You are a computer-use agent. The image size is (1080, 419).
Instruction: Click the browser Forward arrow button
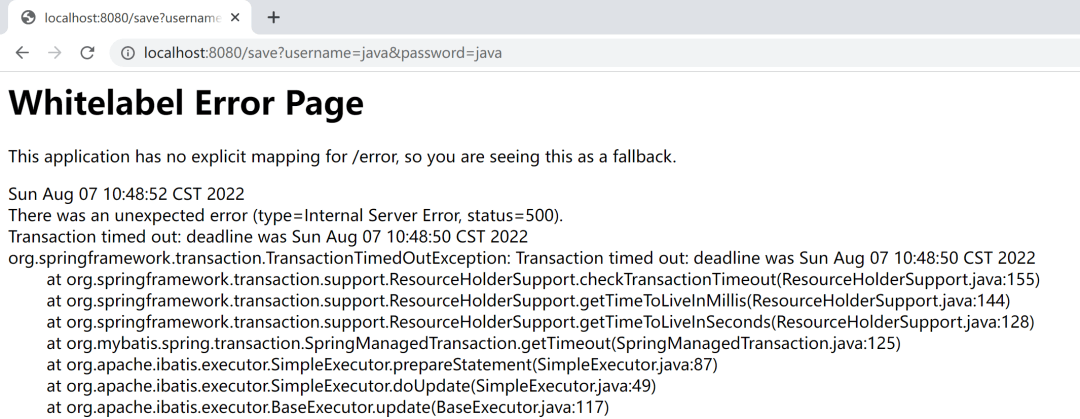tap(54, 53)
